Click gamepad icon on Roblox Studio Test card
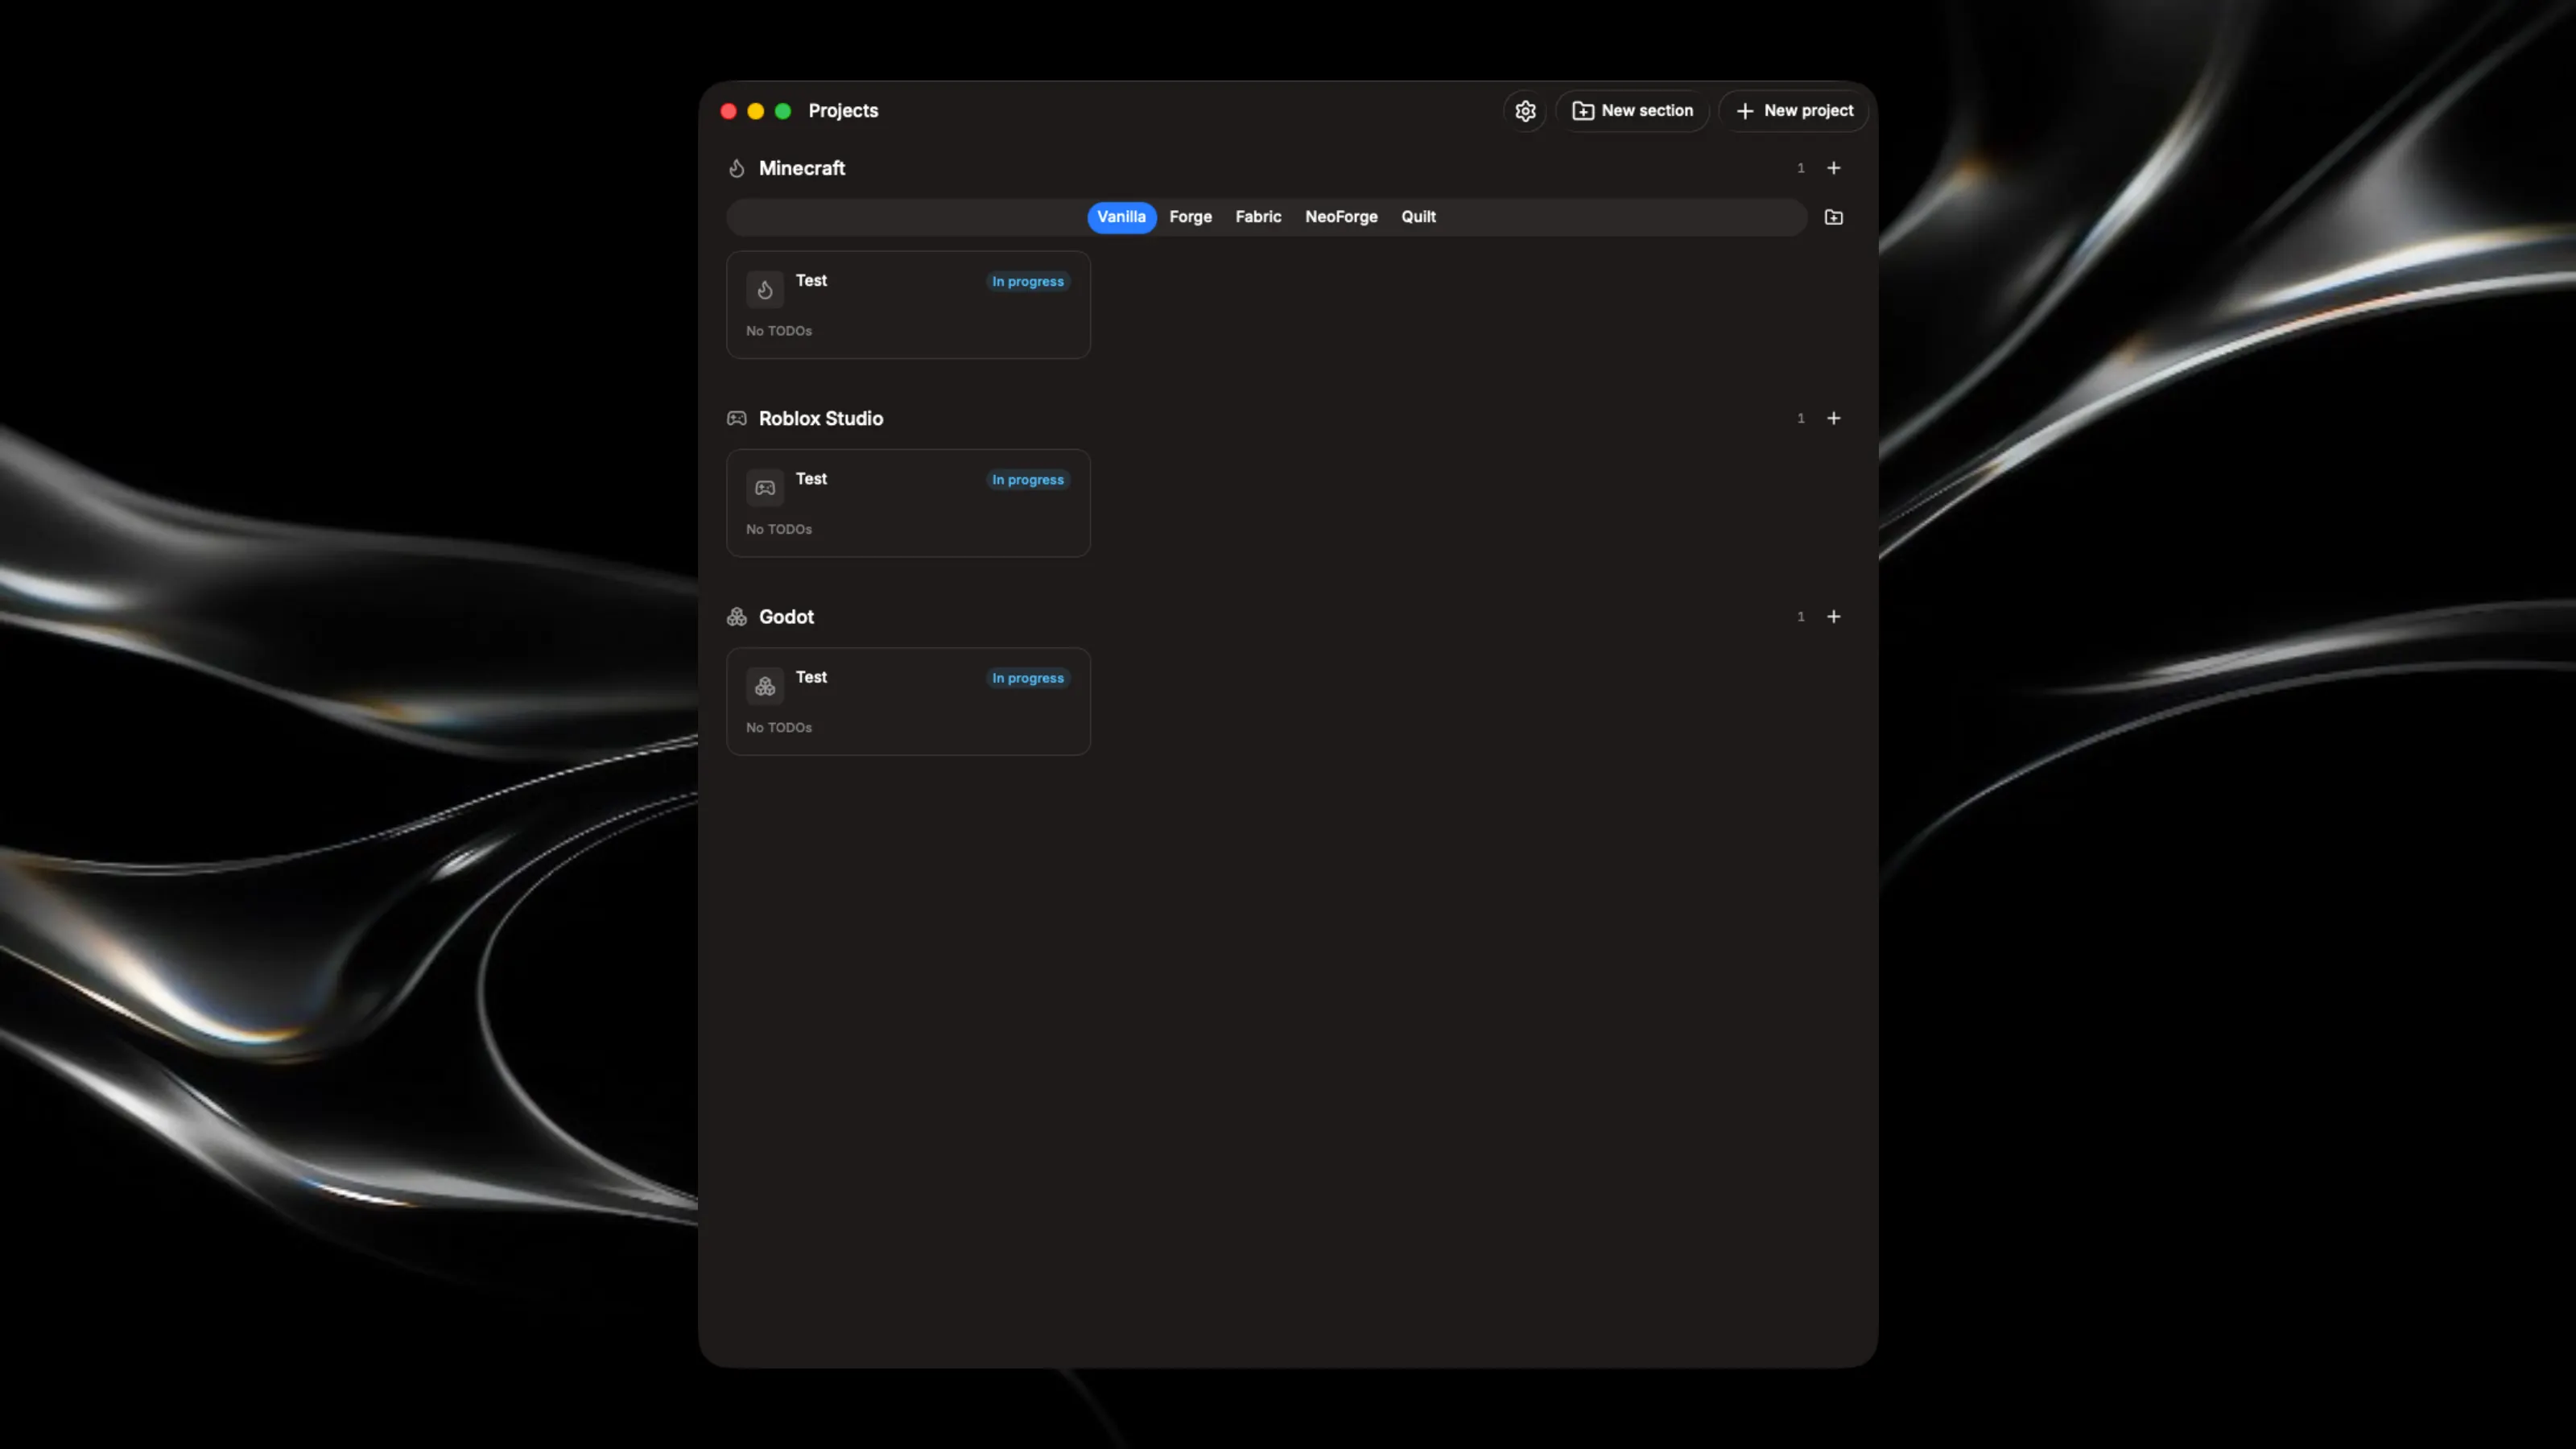Screen dimensions: 2576x1449 [765, 488]
